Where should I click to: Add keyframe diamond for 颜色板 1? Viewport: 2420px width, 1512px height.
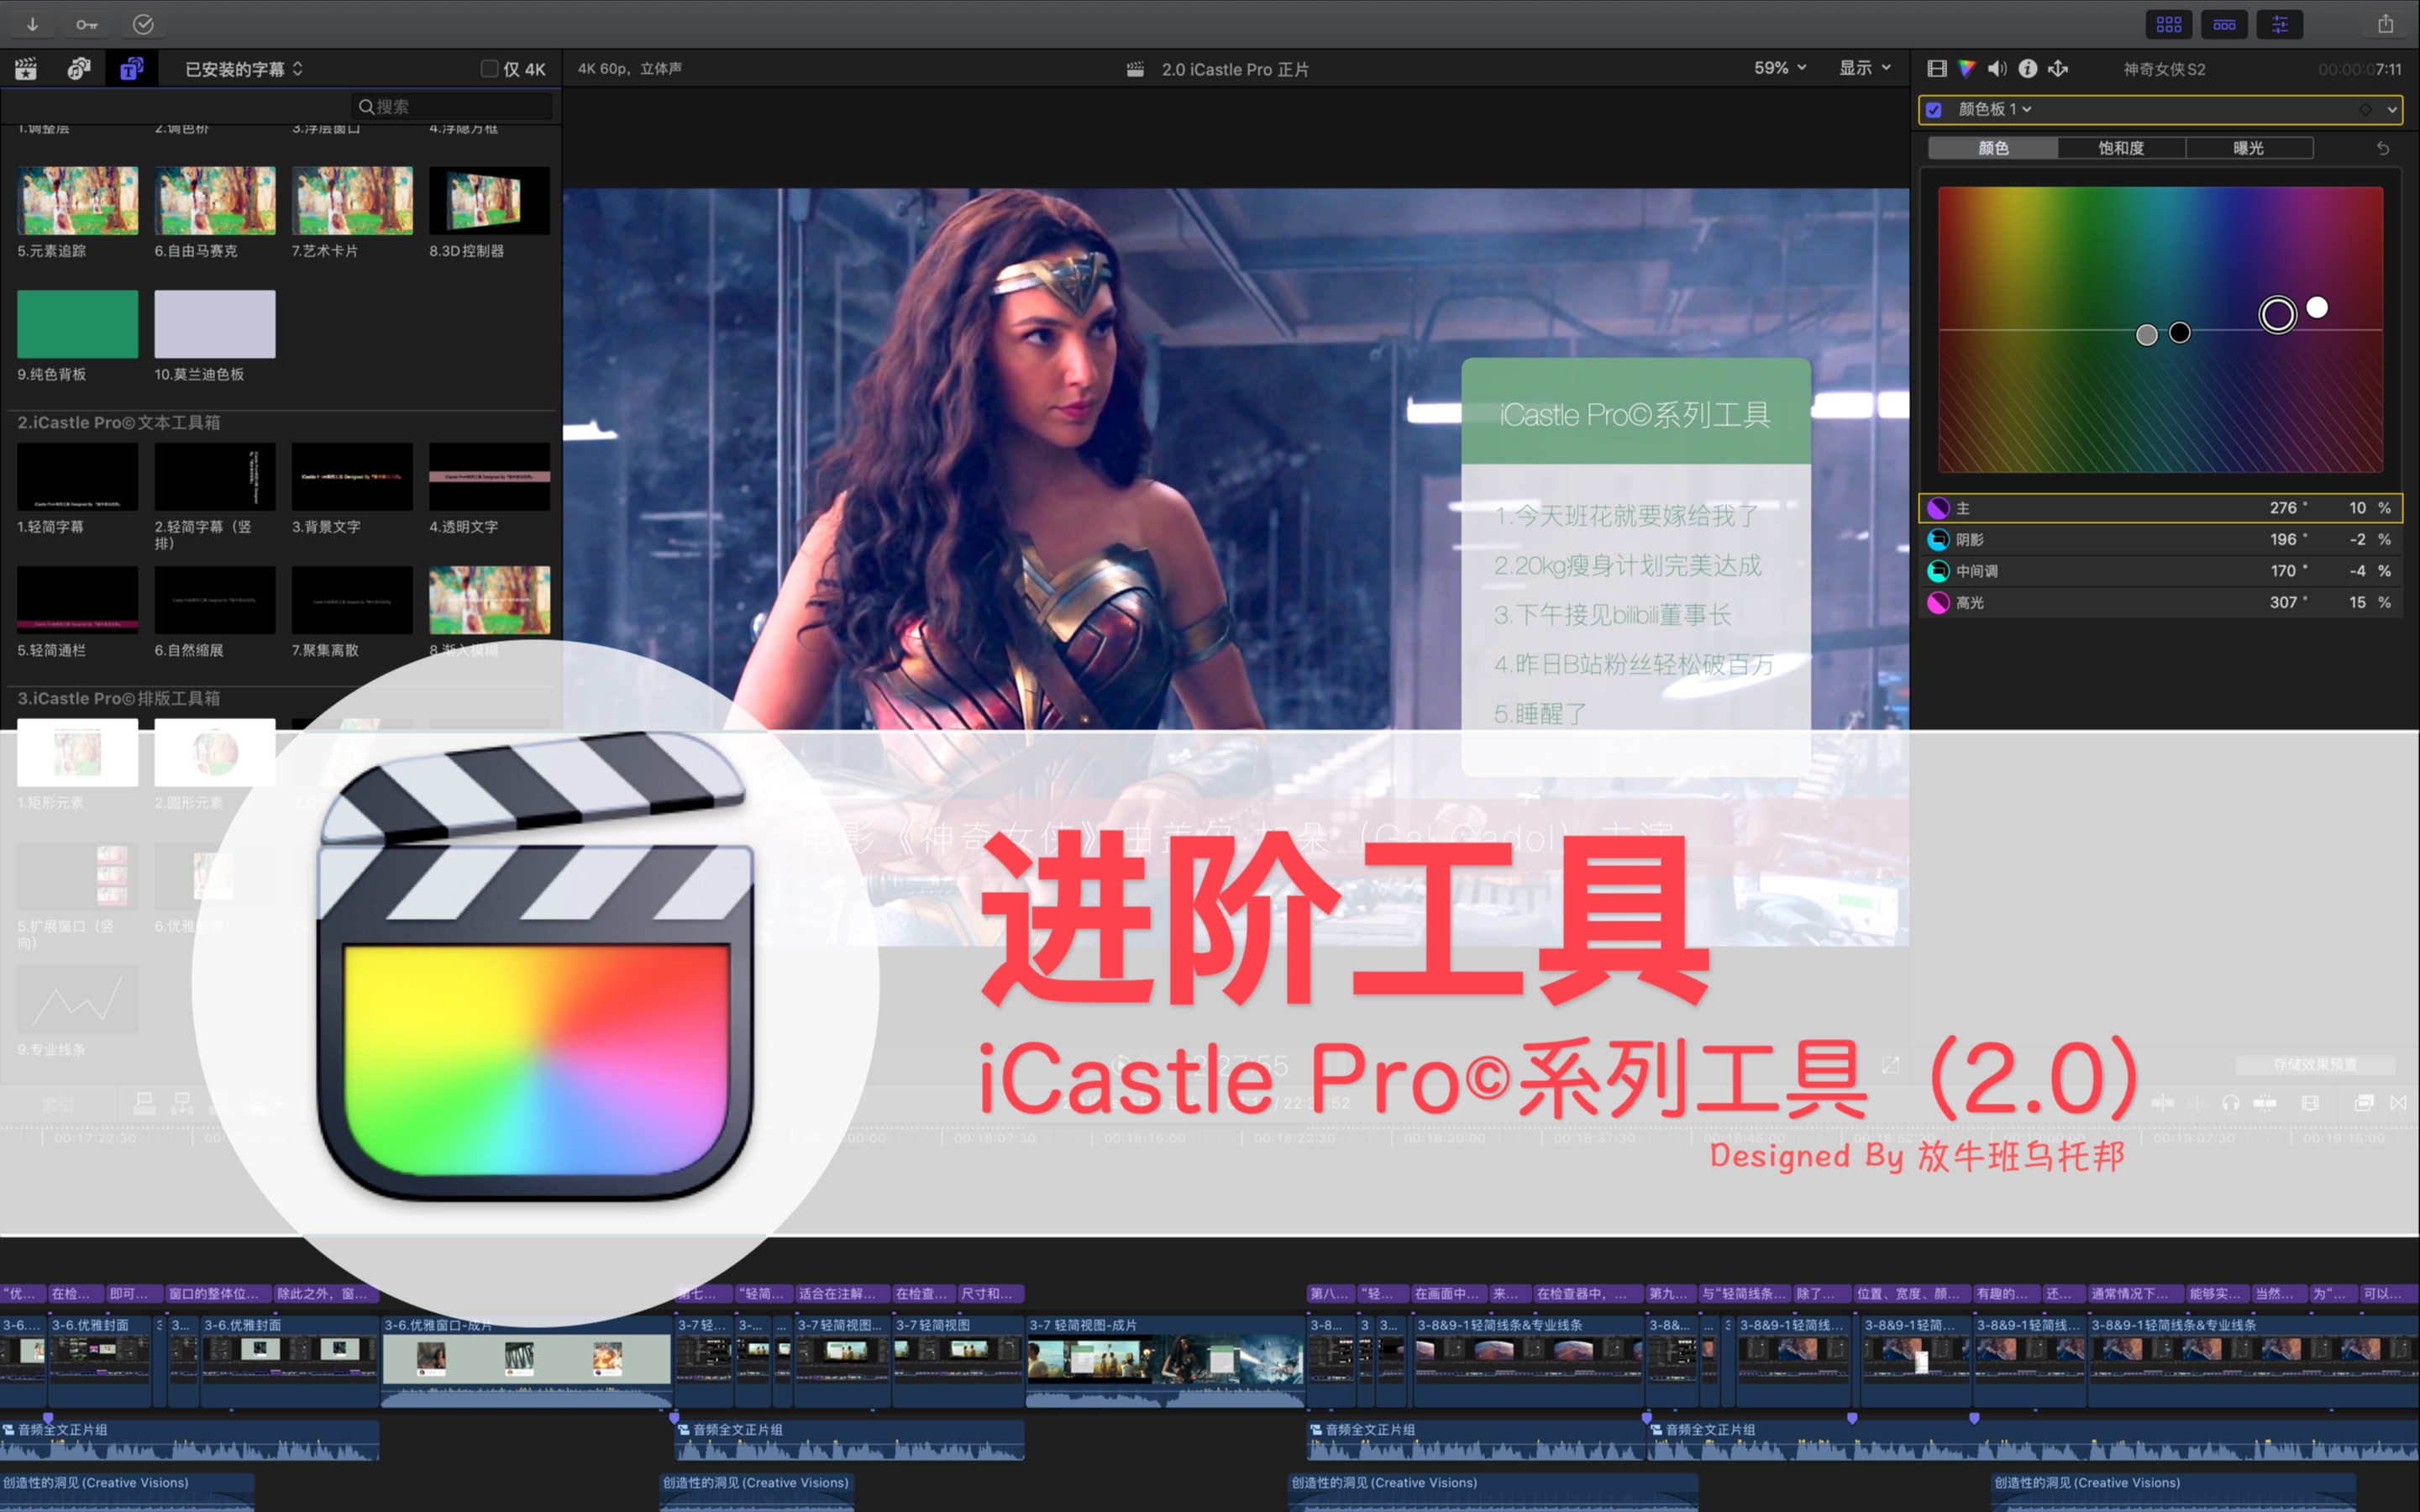(x=2366, y=109)
